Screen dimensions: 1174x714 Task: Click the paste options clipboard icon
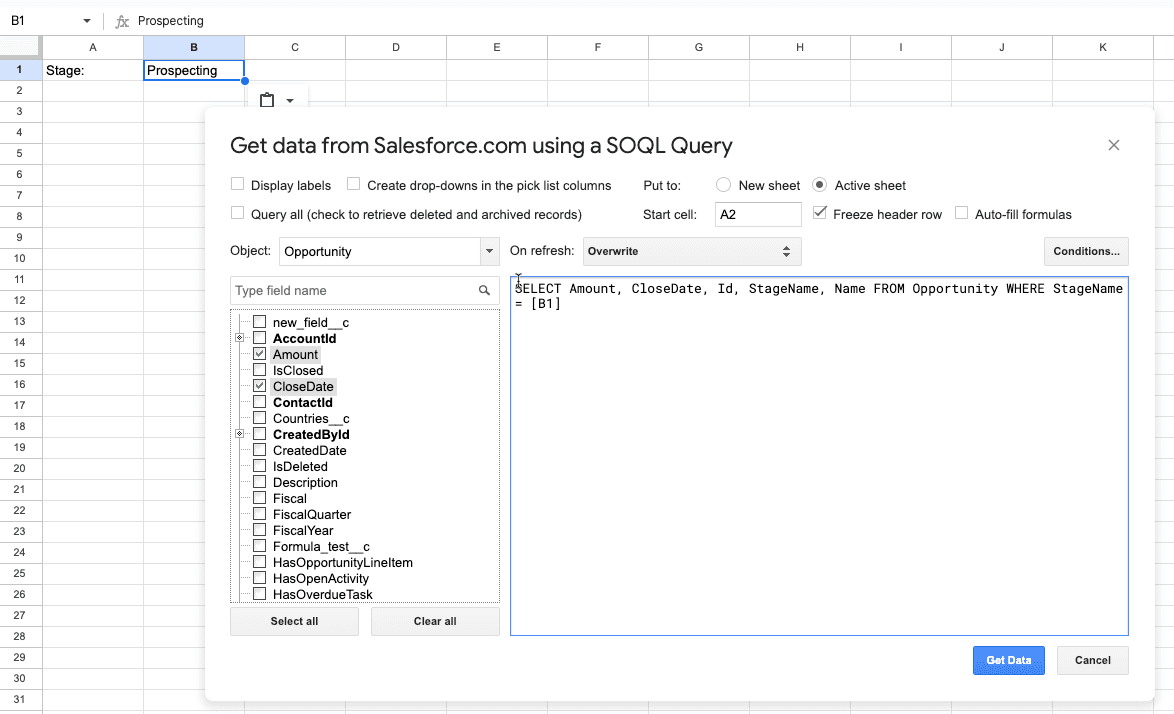coord(267,100)
